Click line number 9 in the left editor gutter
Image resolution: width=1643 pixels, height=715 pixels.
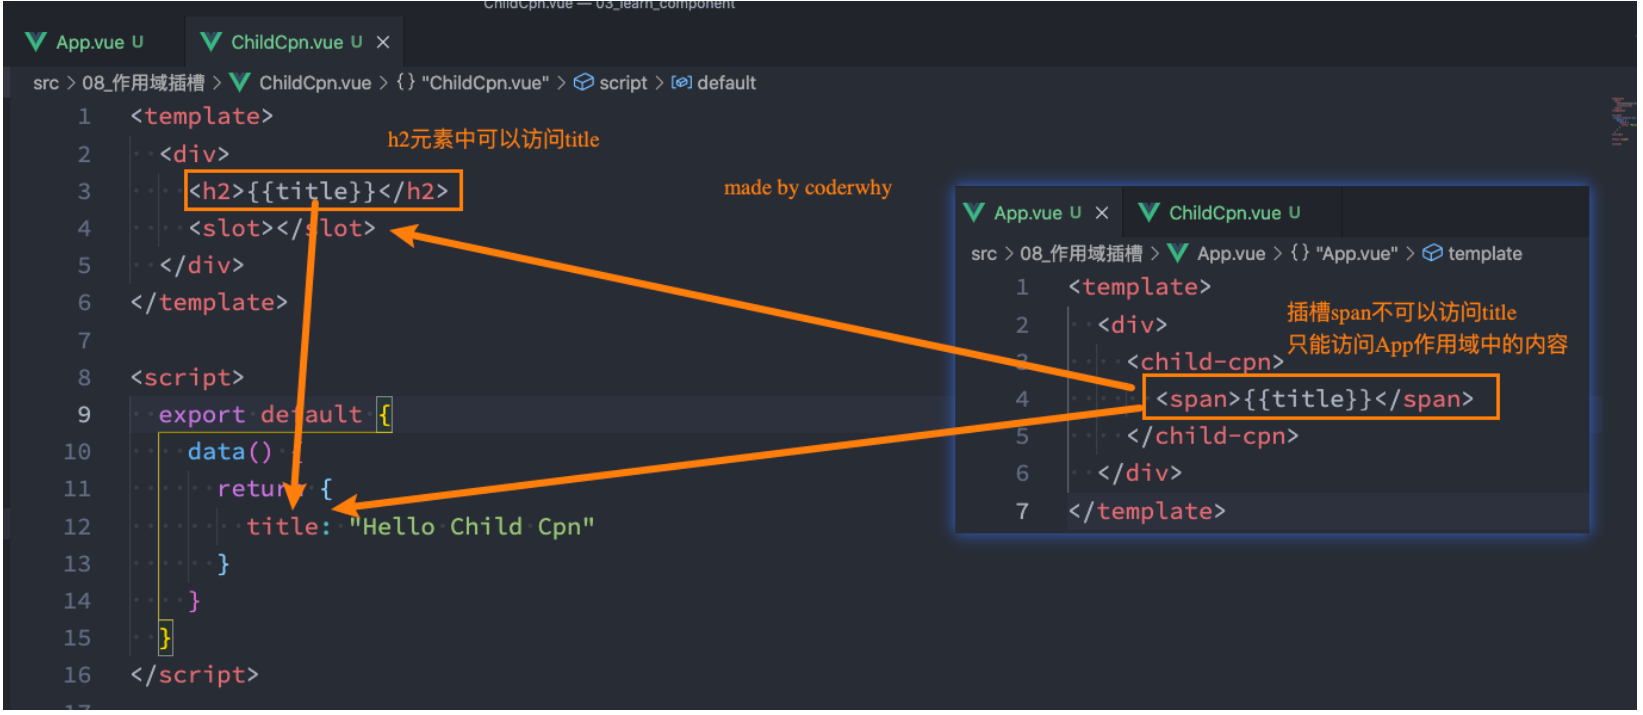84,415
